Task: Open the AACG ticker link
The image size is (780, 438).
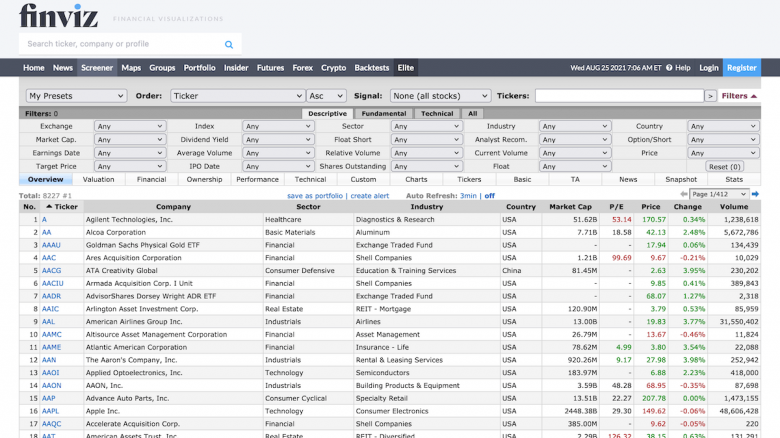Action: click(51, 271)
